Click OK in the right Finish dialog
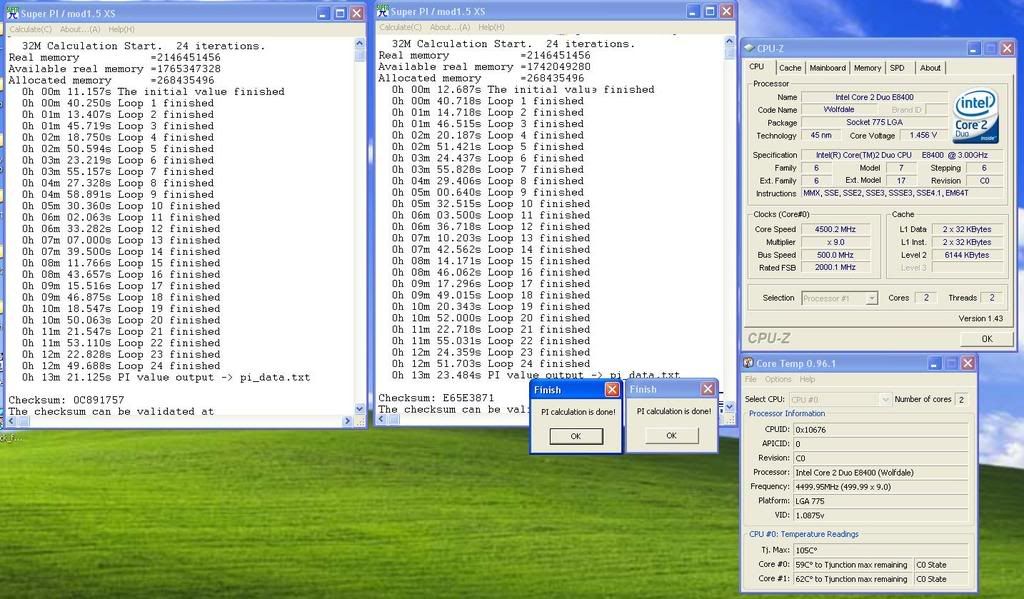The width and height of the screenshot is (1024, 599). 671,436
